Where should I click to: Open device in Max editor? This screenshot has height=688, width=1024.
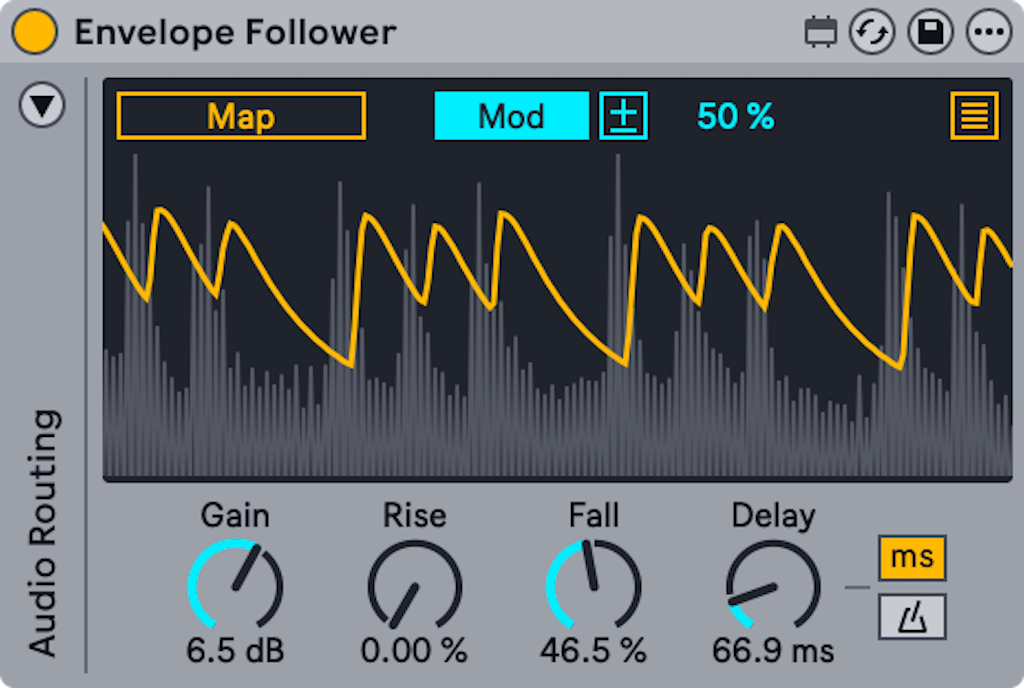click(820, 32)
